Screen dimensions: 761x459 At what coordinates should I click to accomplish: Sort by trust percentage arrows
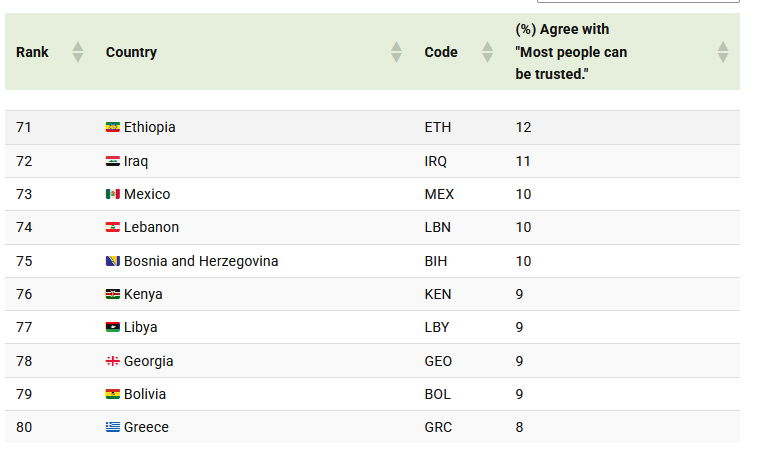point(723,52)
